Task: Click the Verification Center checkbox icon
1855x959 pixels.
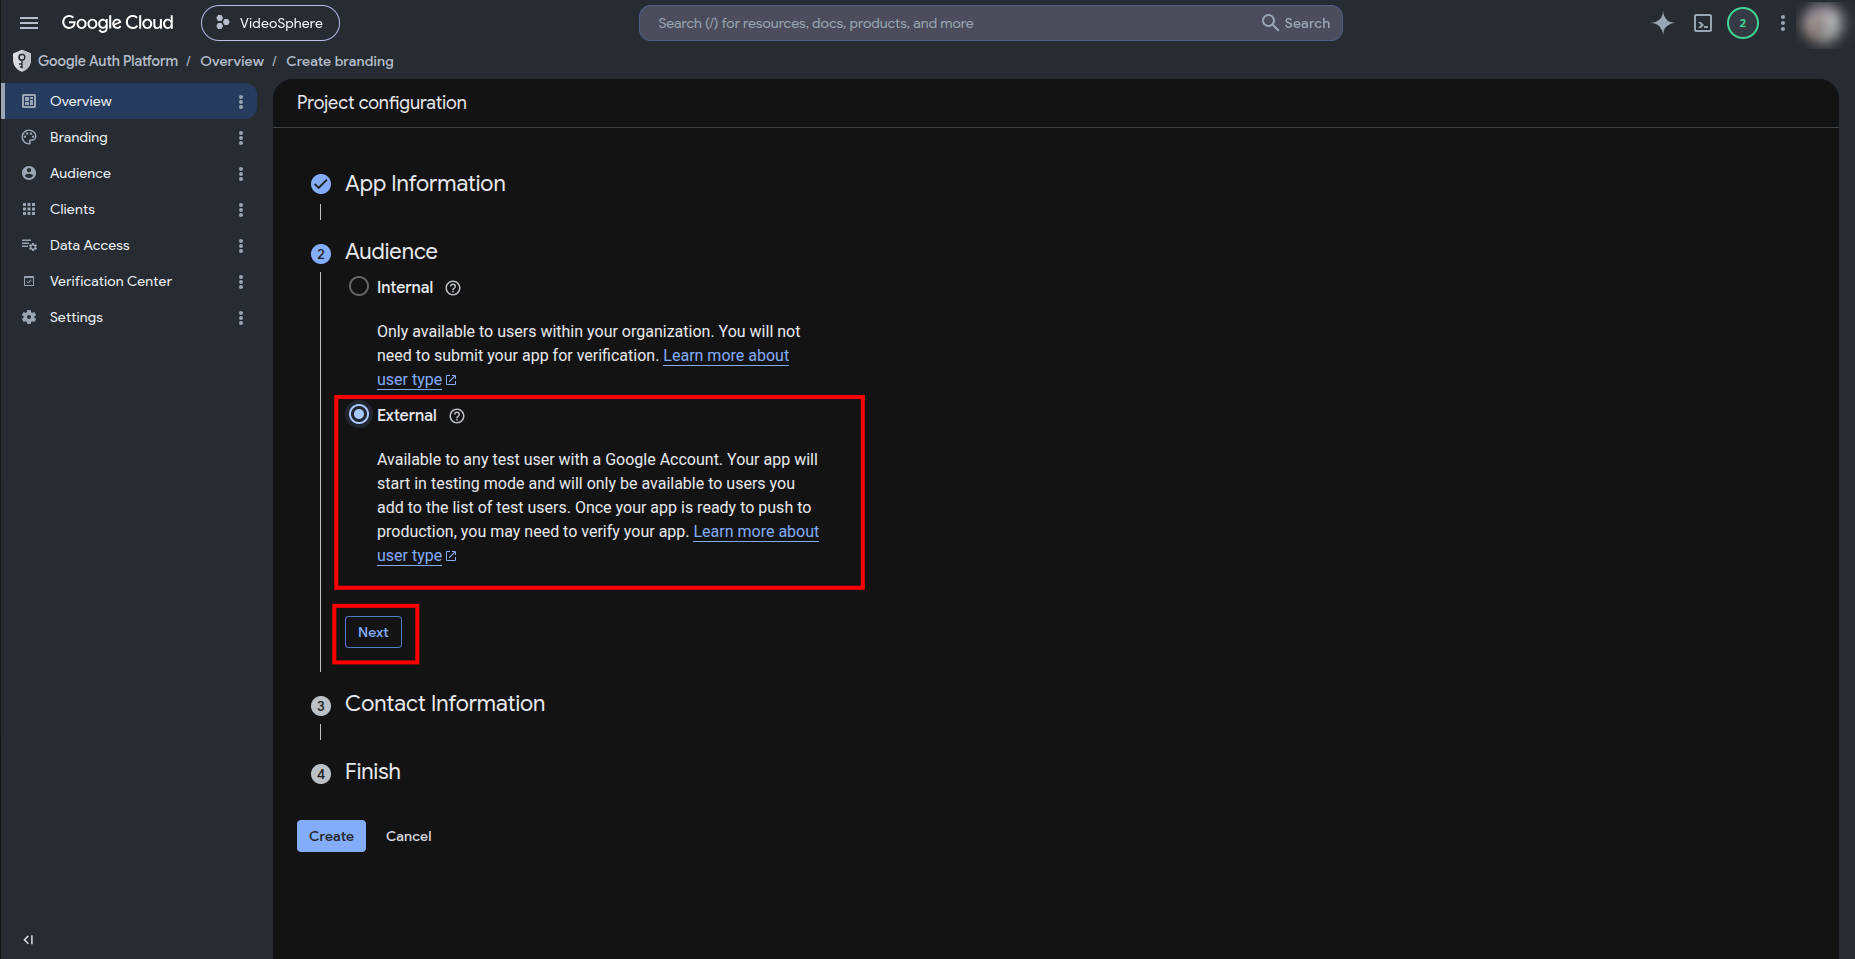Action: [29, 281]
